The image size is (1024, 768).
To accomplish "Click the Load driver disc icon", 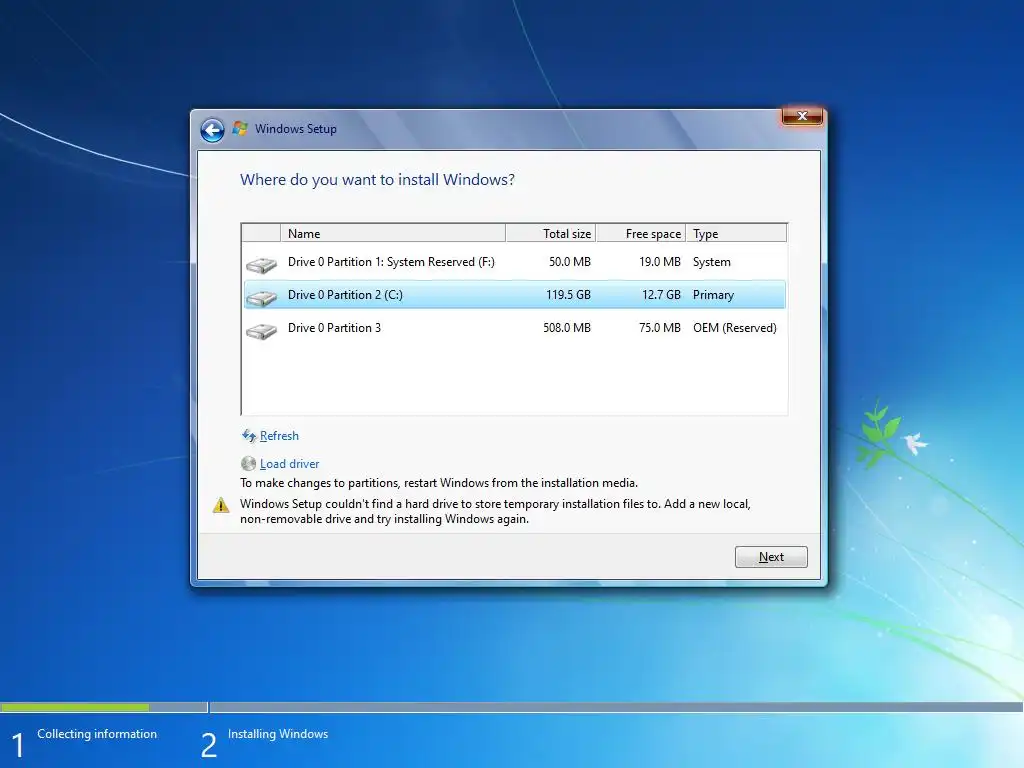I will tap(248, 464).
